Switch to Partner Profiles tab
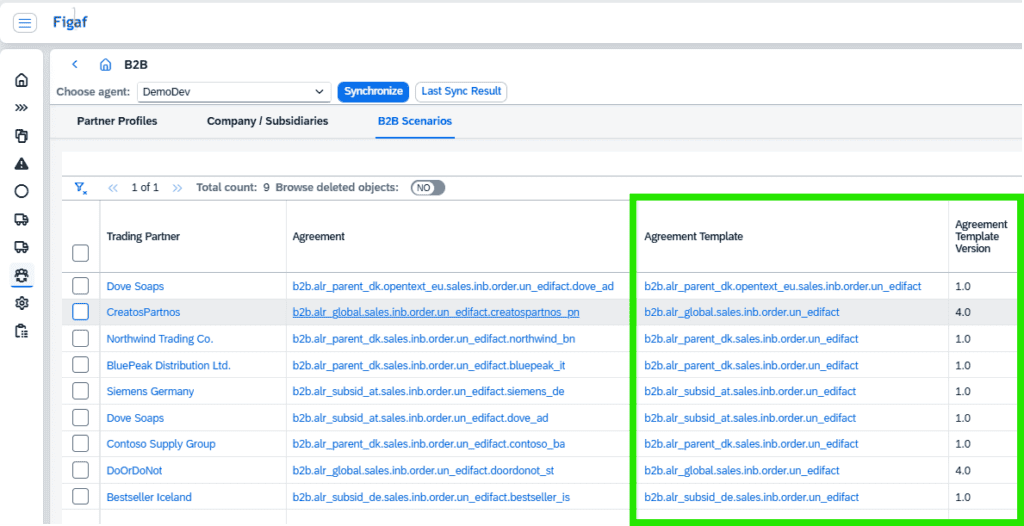Screen dimensions: 1024x526 tap(117, 121)
